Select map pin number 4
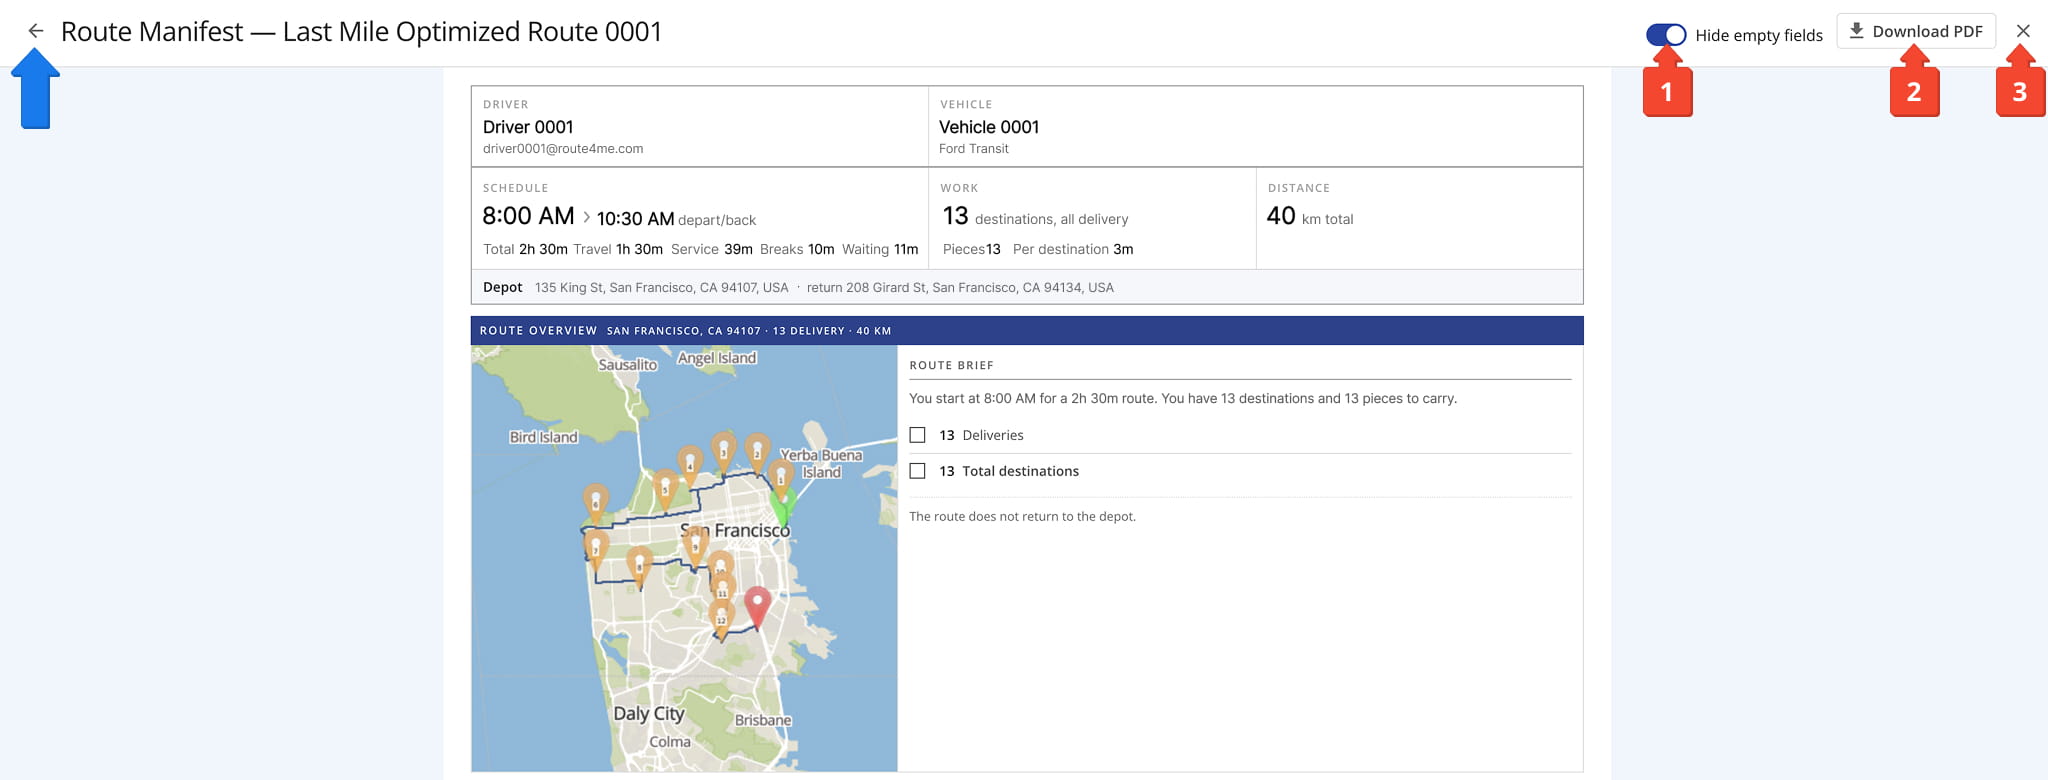The height and width of the screenshot is (780, 2048). [690, 463]
